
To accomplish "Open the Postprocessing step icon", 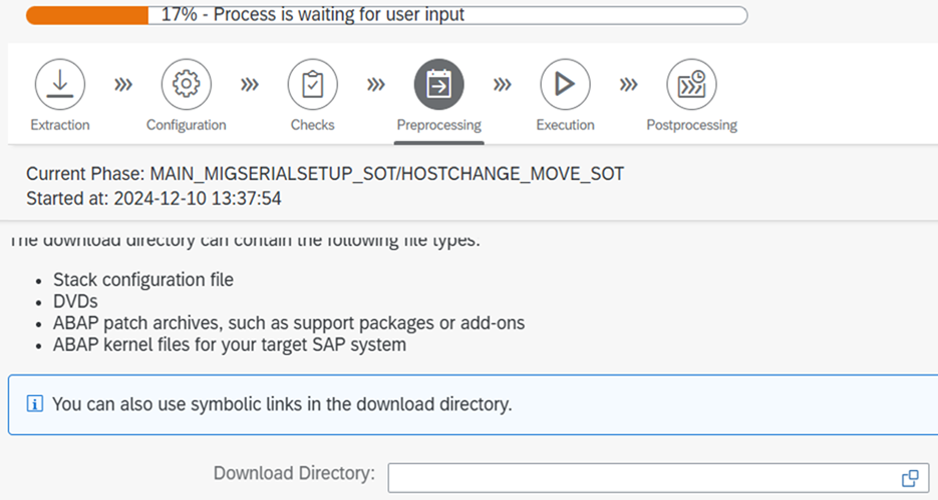I will (691, 84).
